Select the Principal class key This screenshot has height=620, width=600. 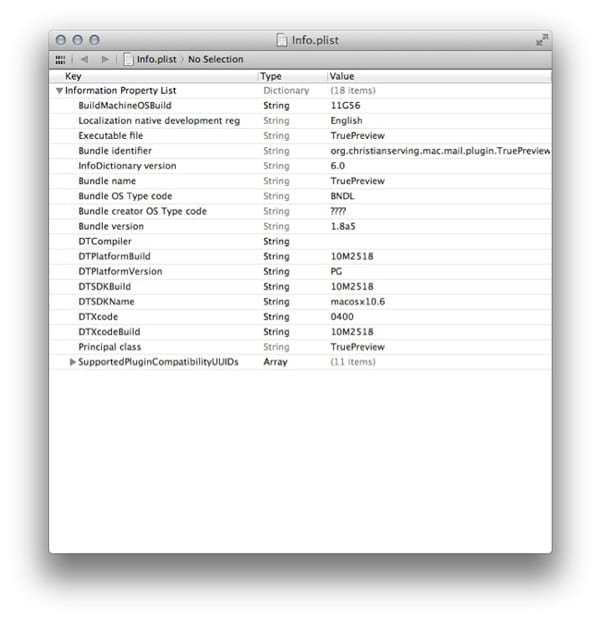click(110, 346)
